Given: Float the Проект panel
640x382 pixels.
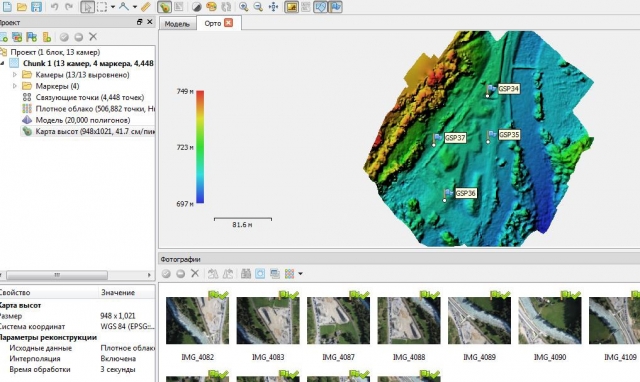Looking at the screenshot, I should tap(139, 22).
